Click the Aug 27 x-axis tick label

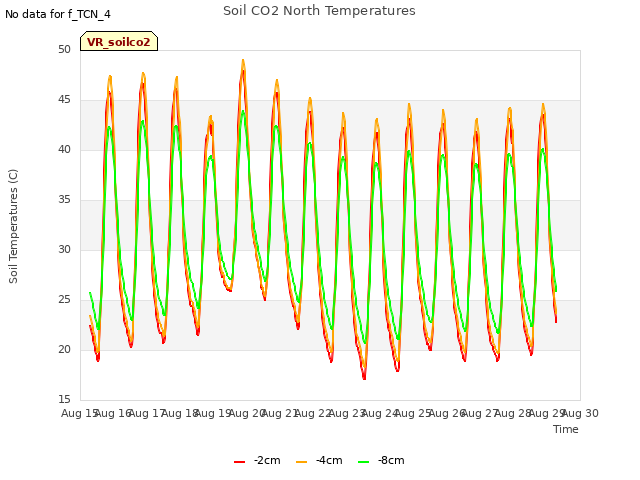click(x=480, y=413)
